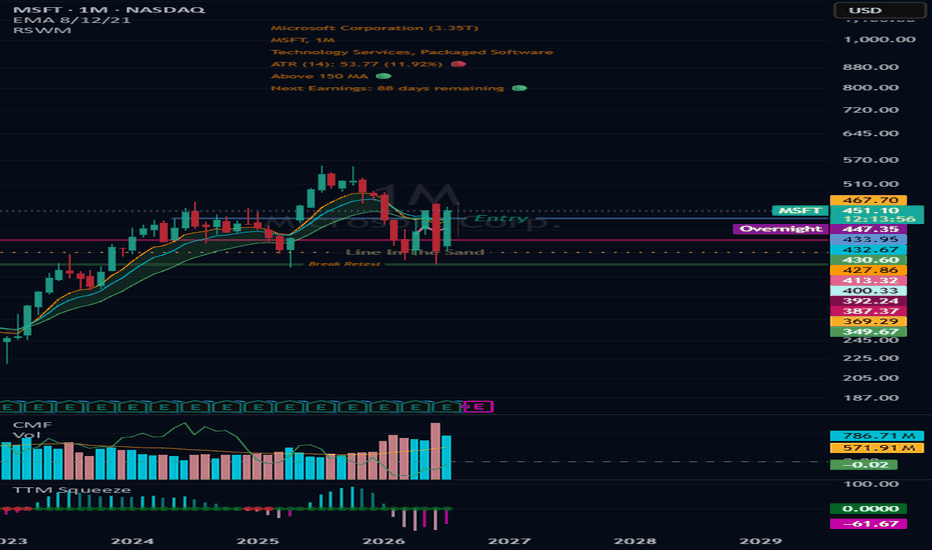Click the magenta upcoming earnings E marker
932x550 pixels.
(x=478, y=407)
